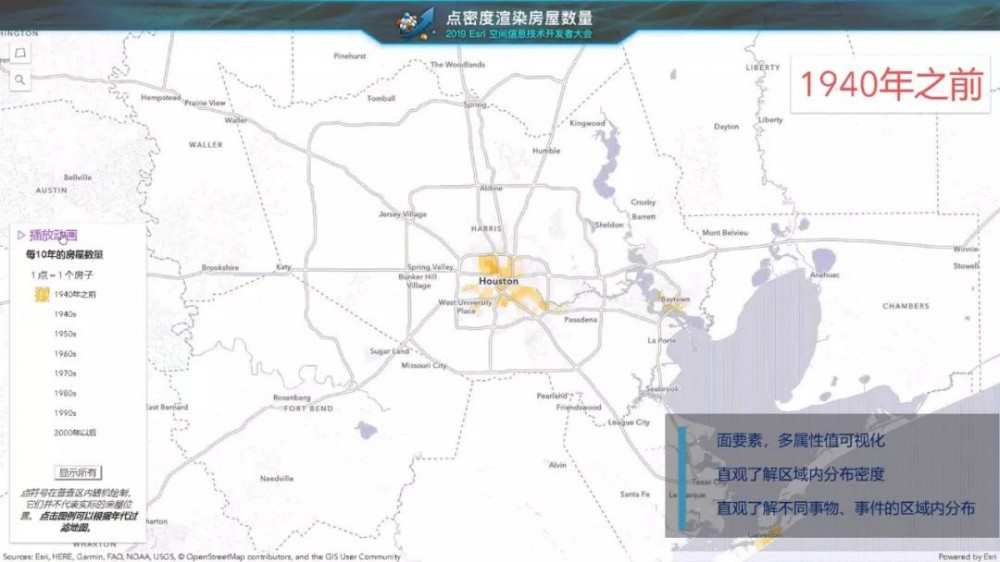The image size is (1000, 562).
Task: Click the Baytown map label
Action: (675, 299)
